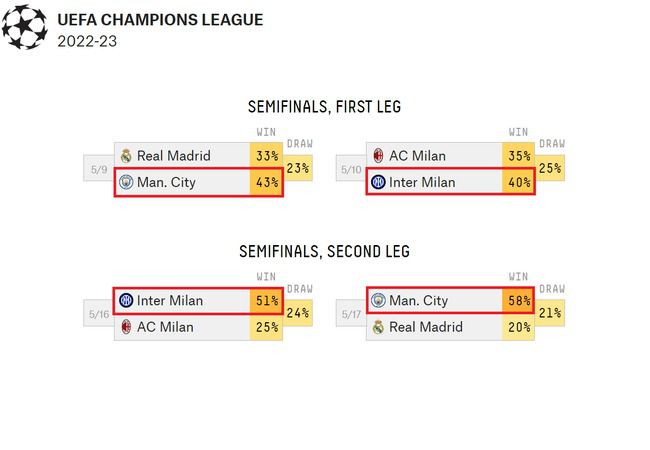Select the UEFA Champions League title

pos(161,20)
